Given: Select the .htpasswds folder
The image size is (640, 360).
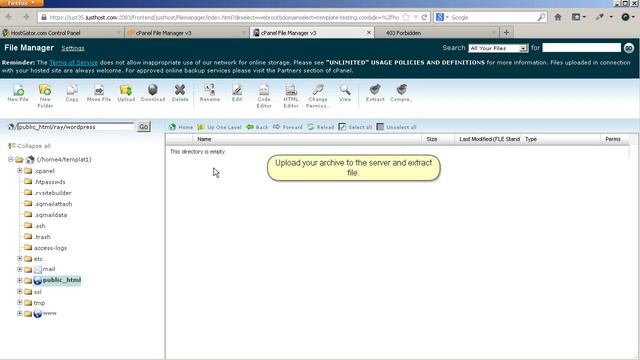Looking at the screenshot, I should point(49,182).
